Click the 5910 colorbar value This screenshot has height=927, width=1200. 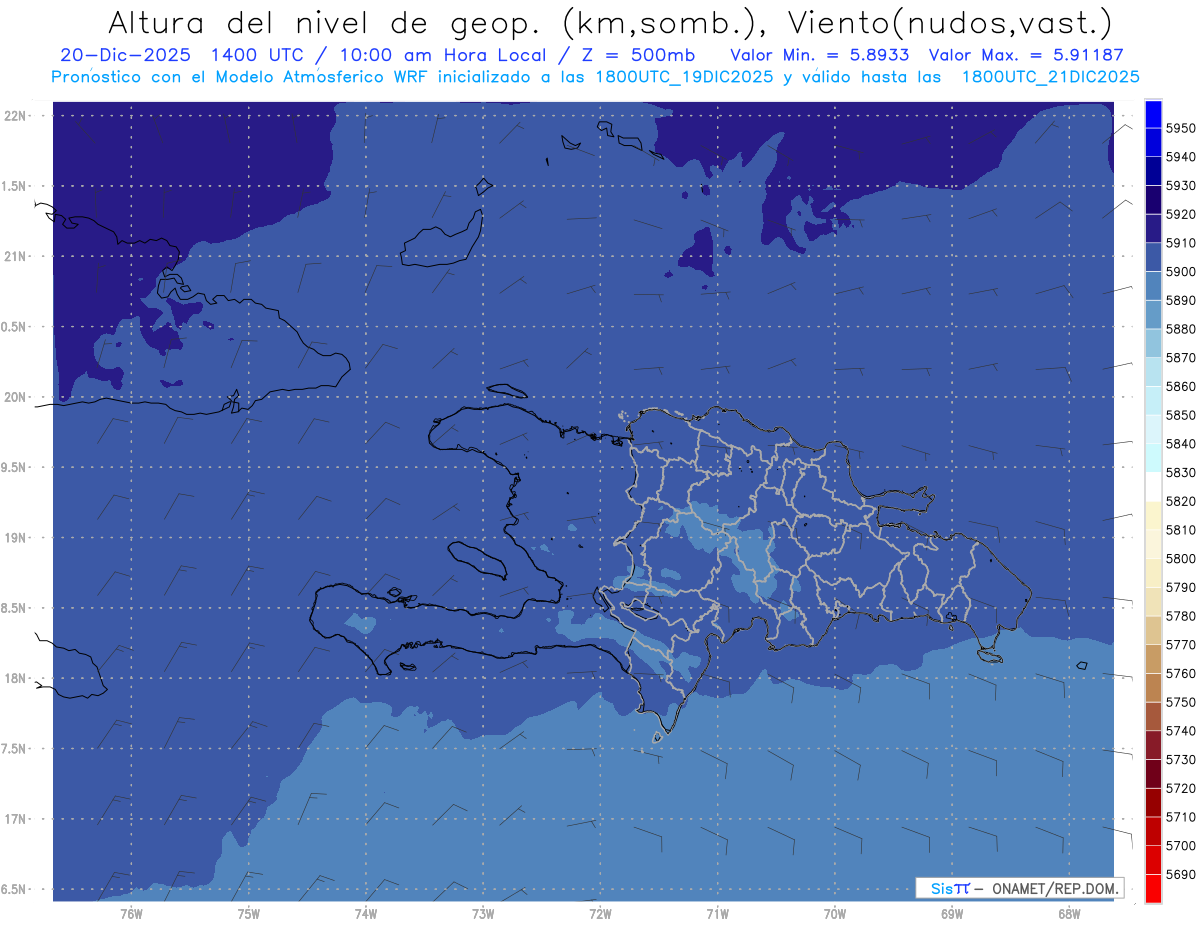click(x=1180, y=243)
